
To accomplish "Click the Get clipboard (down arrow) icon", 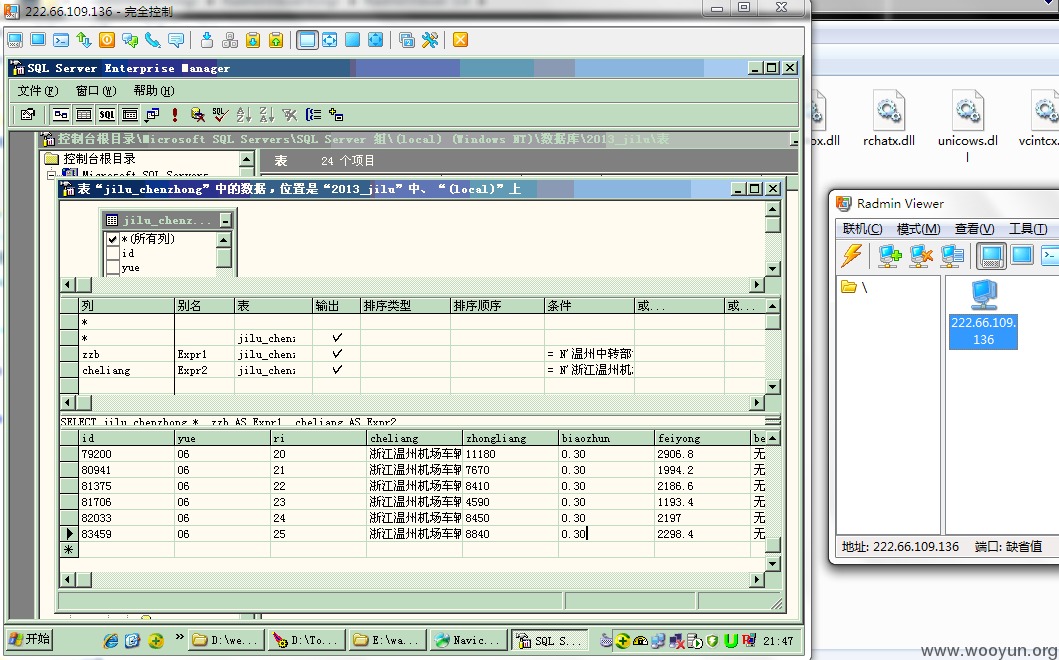I will pos(253,40).
